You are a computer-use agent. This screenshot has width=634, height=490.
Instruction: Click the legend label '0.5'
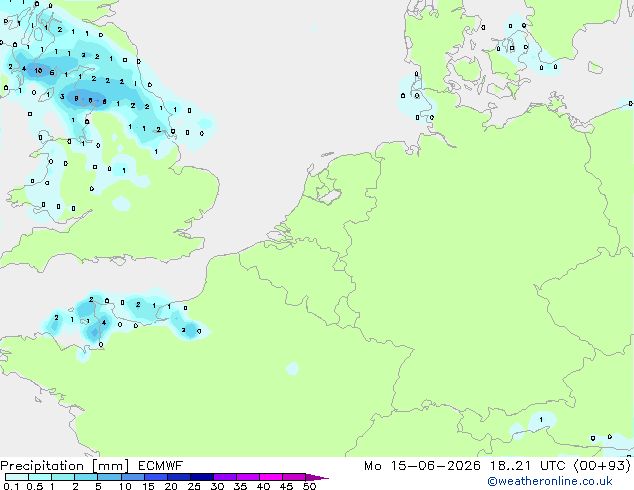point(35,486)
